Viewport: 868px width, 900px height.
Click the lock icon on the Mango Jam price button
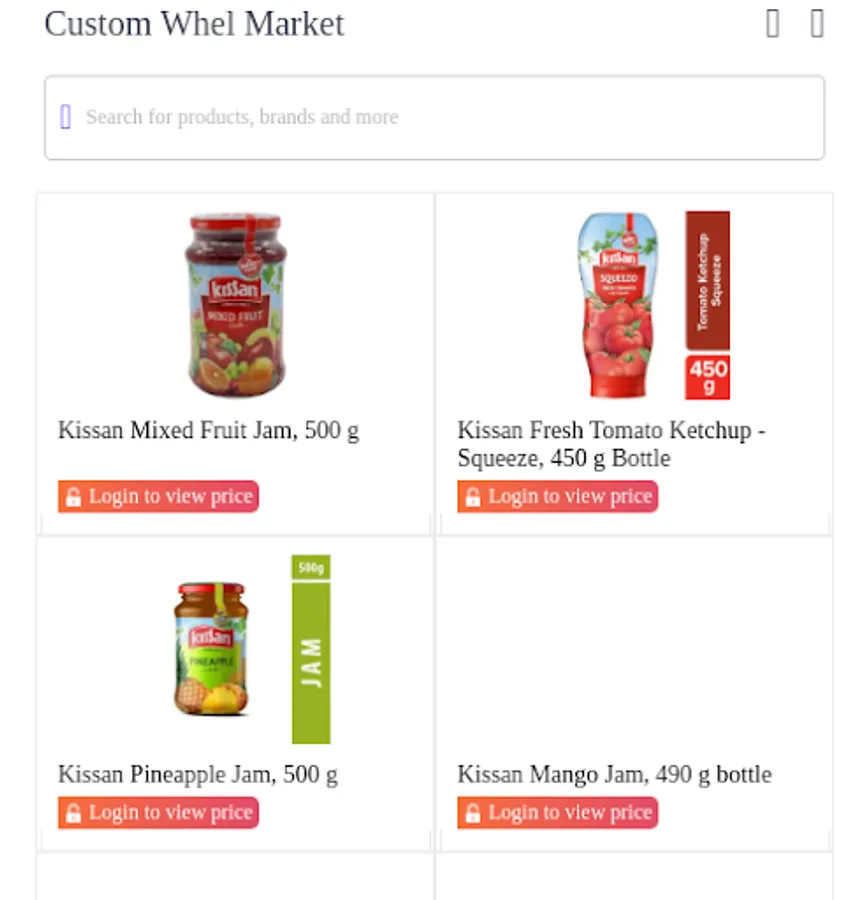tap(472, 813)
